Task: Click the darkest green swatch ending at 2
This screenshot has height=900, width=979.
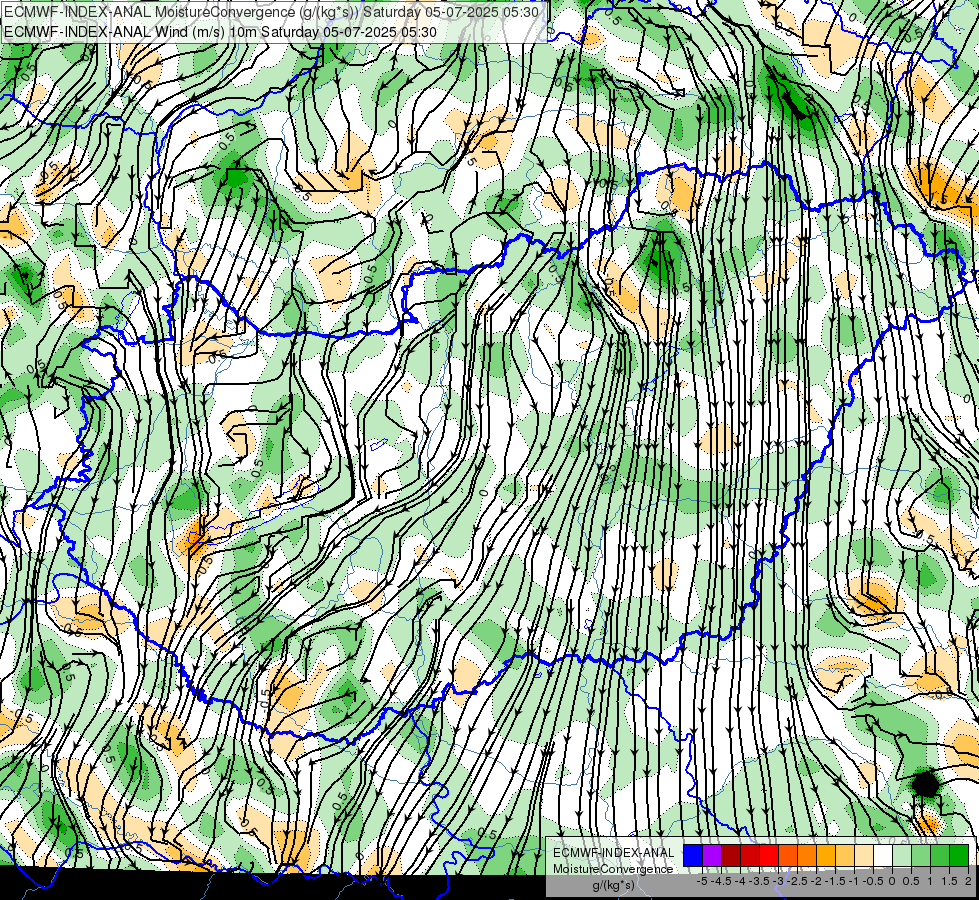Action: (959, 855)
